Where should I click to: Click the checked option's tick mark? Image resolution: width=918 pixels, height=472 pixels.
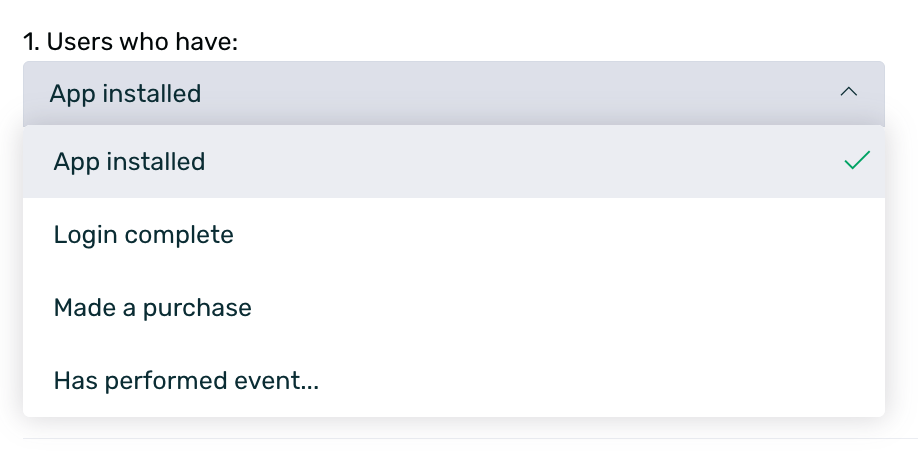857,161
